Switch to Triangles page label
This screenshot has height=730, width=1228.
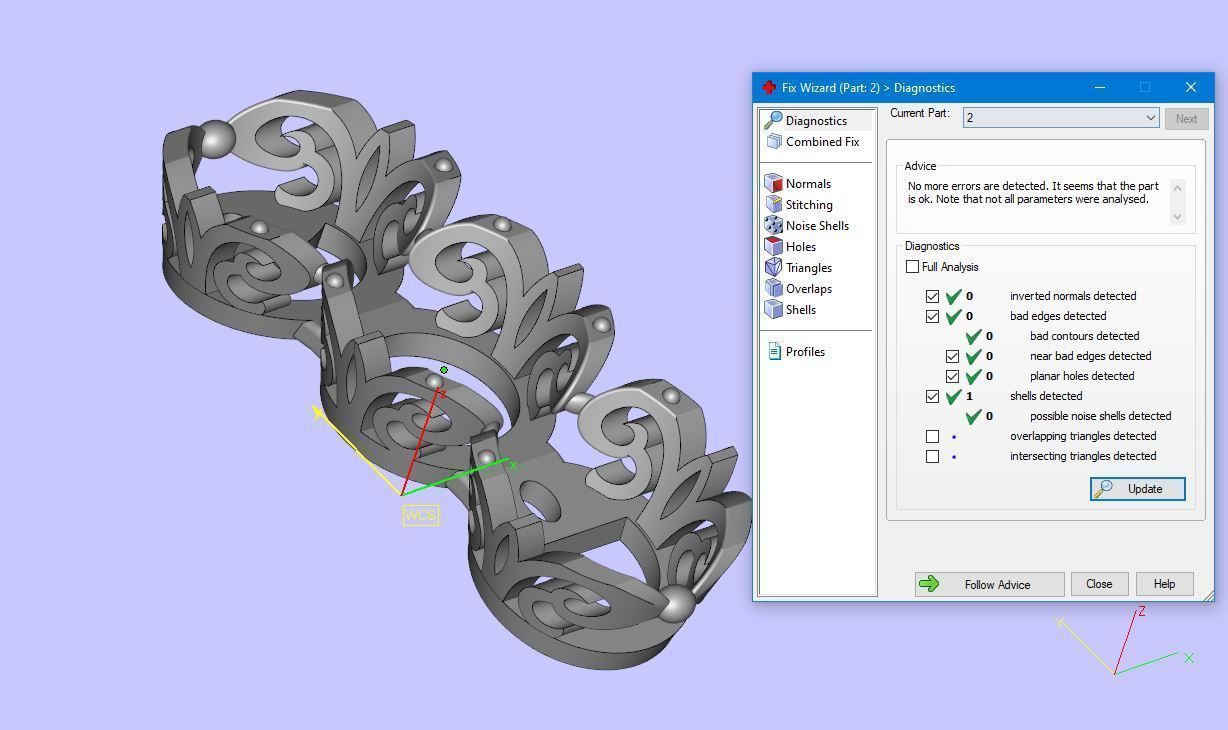pyautogui.click(x=809, y=268)
